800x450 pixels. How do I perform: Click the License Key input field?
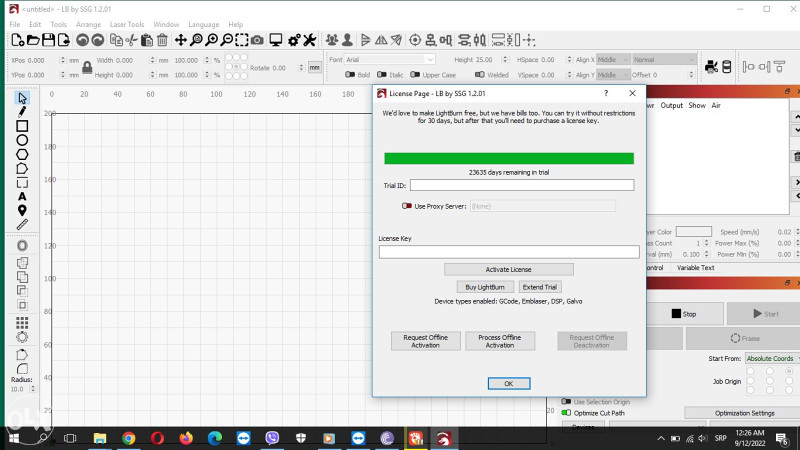(509, 252)
